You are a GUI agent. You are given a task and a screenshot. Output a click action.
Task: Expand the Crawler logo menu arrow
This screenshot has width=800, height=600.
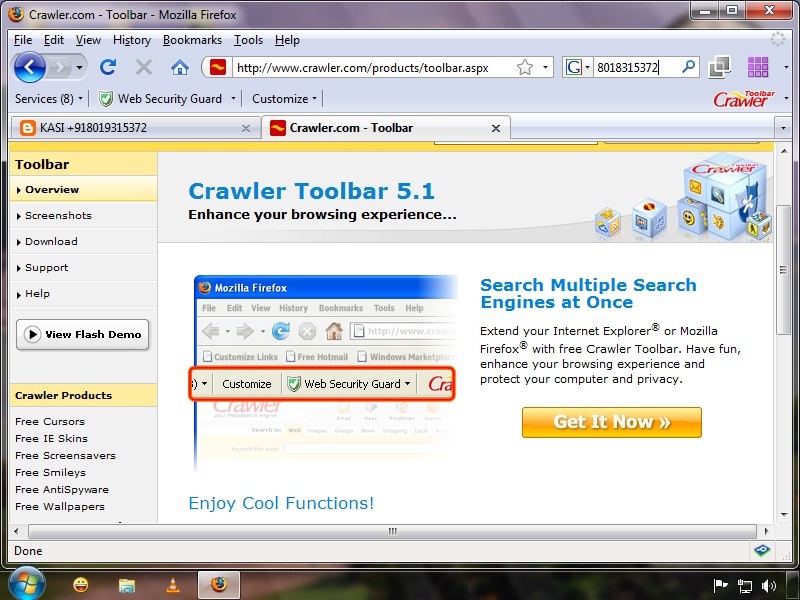(786, 98)
